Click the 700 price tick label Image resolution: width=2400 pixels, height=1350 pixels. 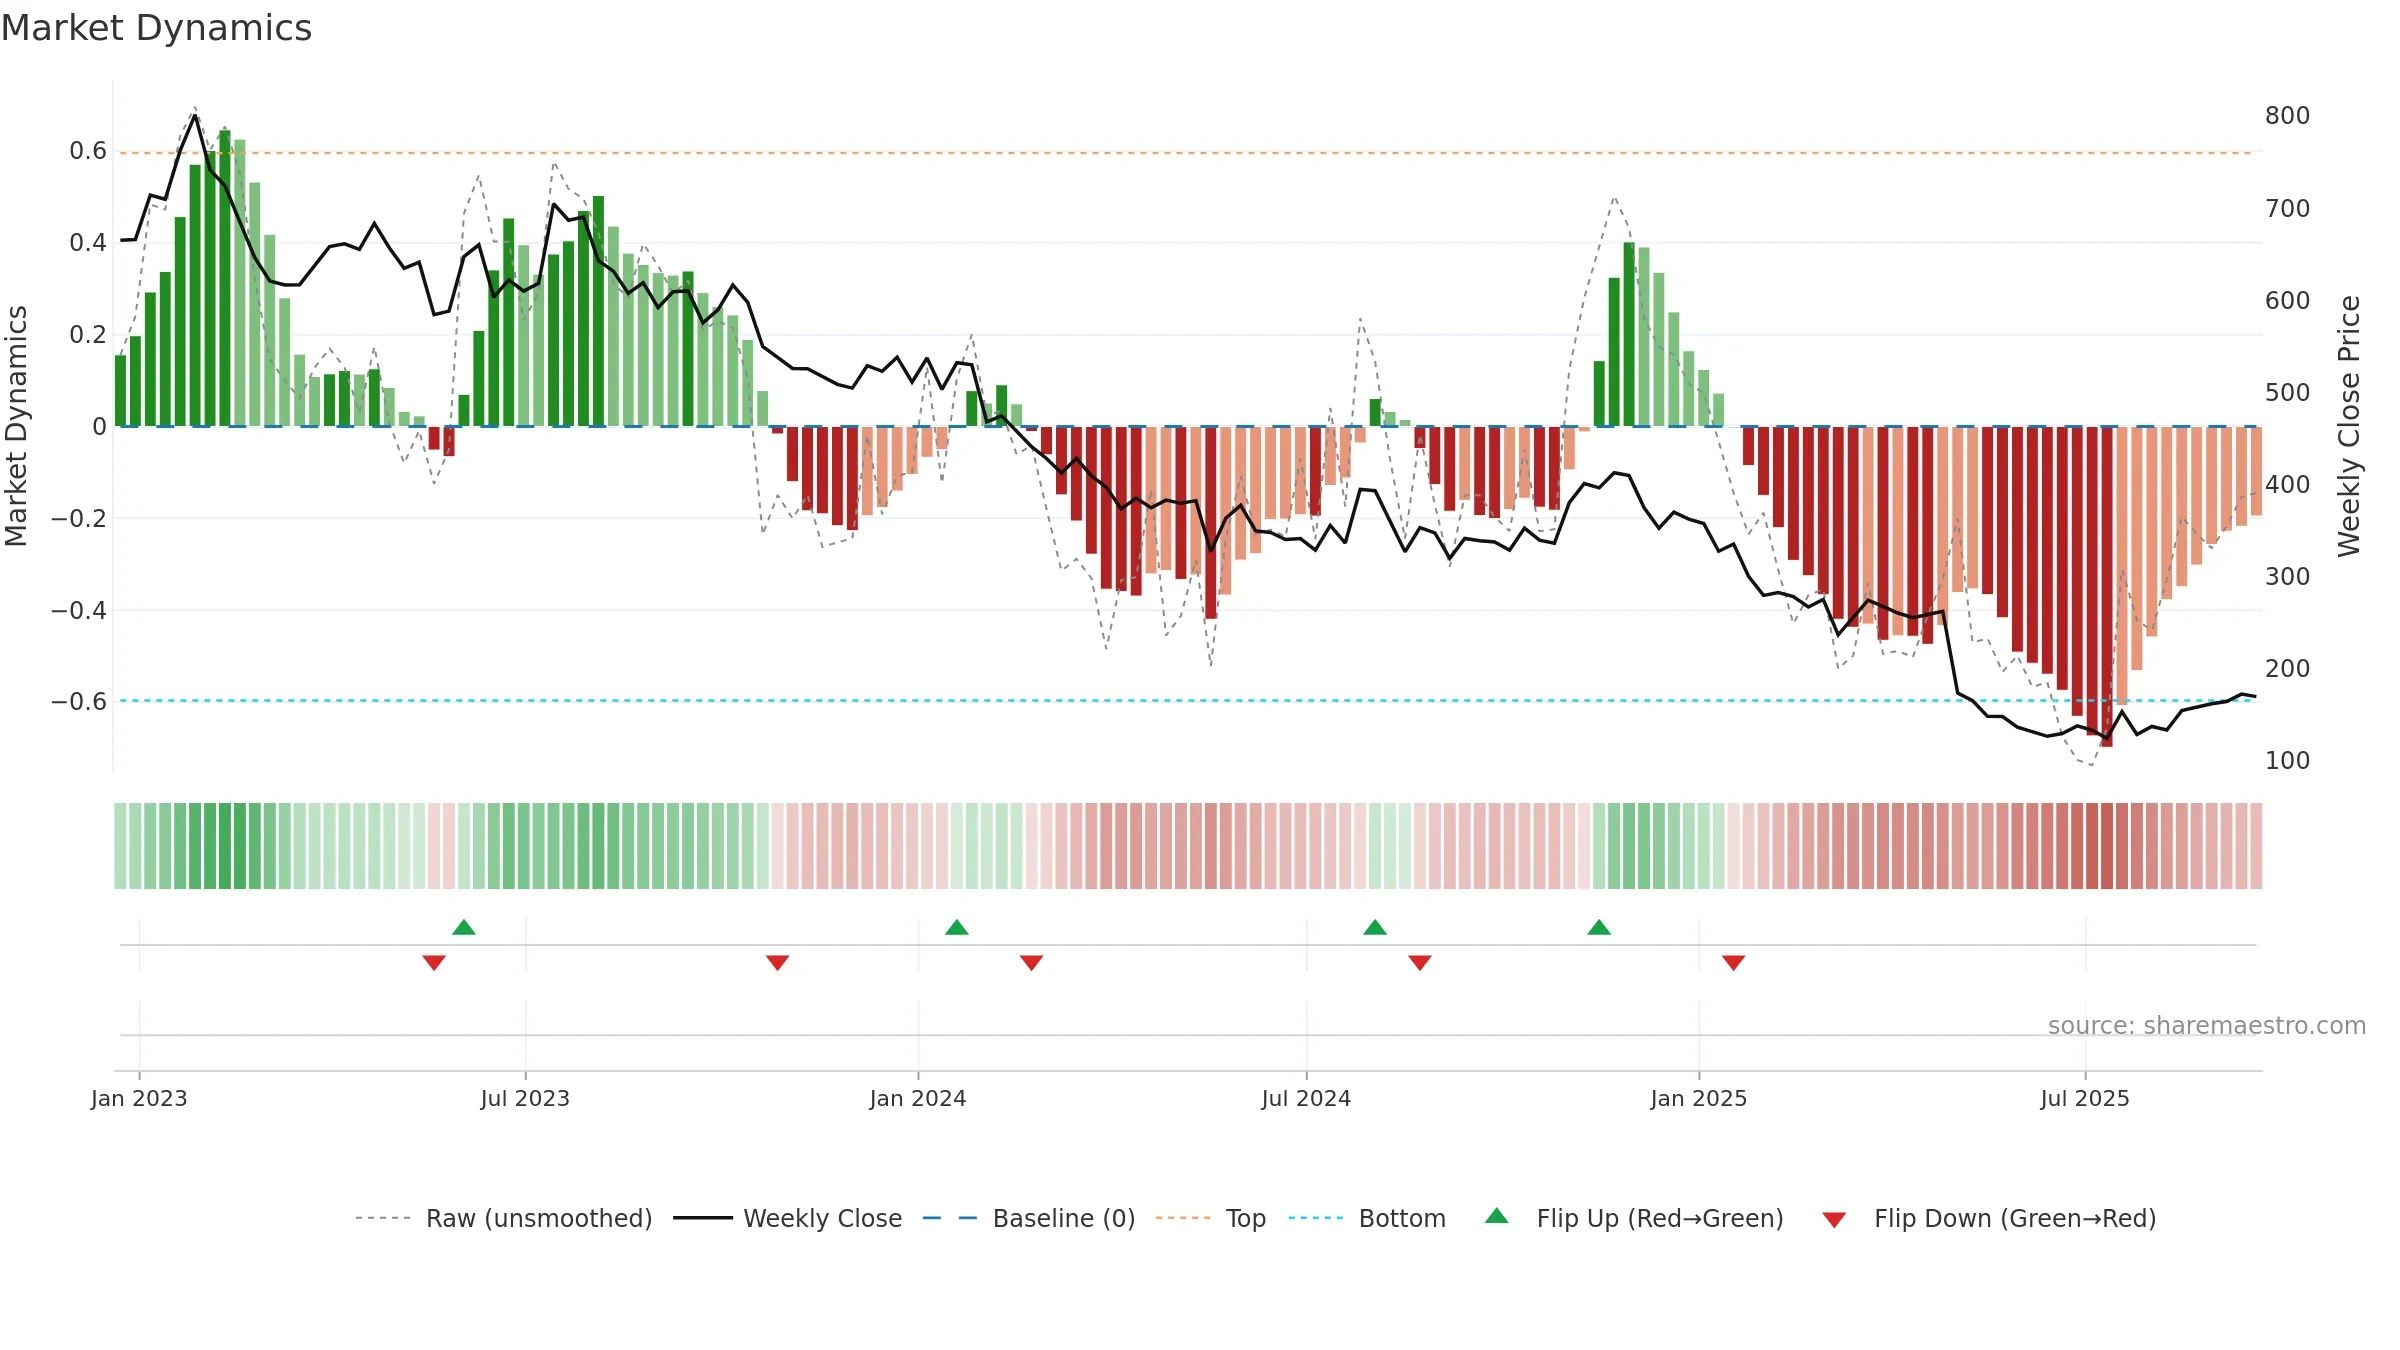pyautogui.click(x=2287, y=209)
